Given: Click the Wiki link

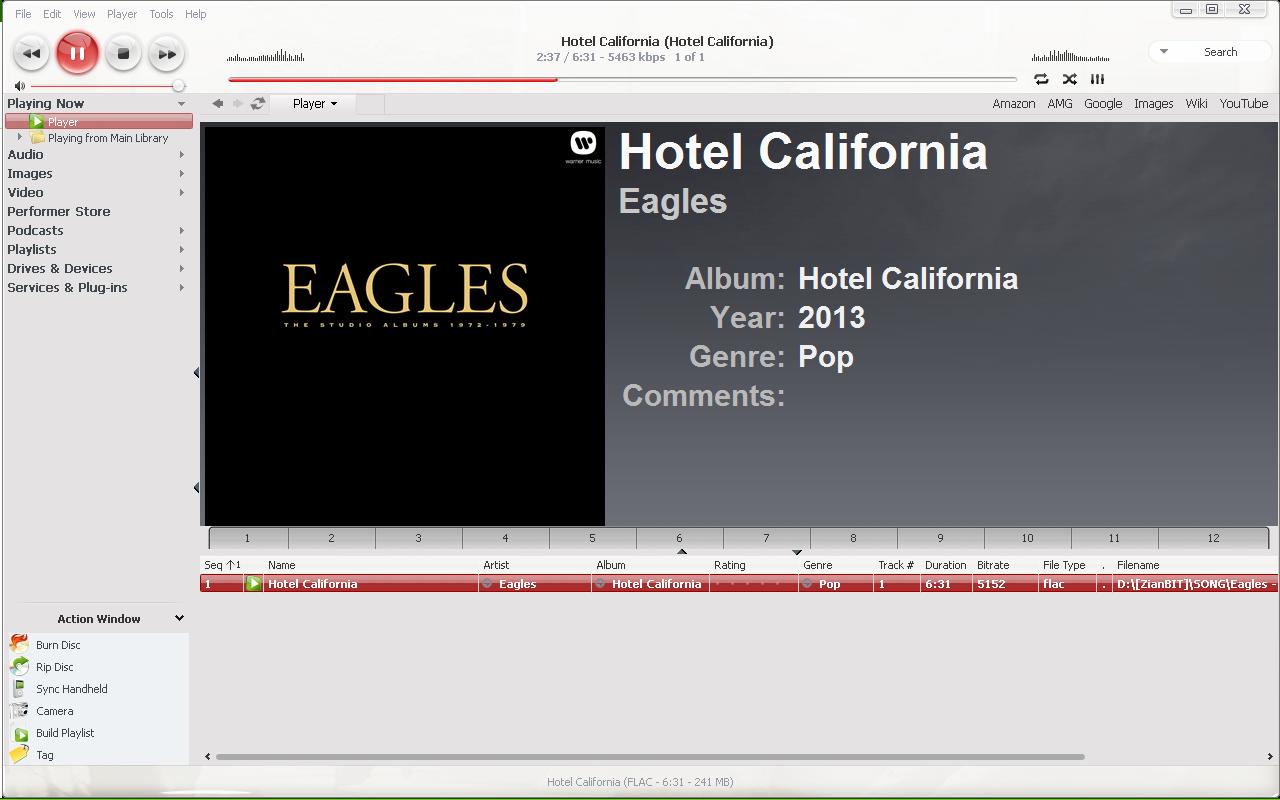Looking at the screenshot, I should (1196, 103).
